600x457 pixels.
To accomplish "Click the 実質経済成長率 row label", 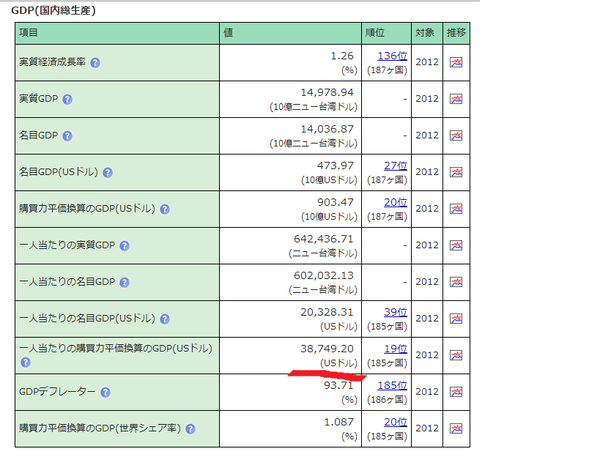I will (x=52, y=62).
